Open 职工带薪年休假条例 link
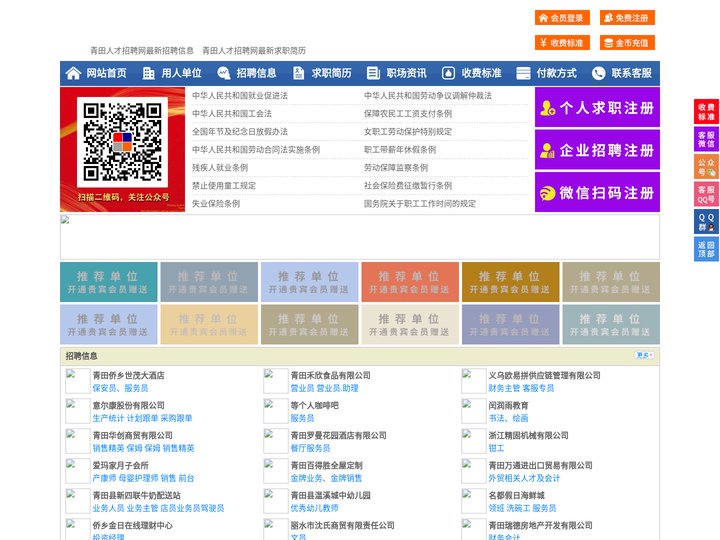 point(400,150)
